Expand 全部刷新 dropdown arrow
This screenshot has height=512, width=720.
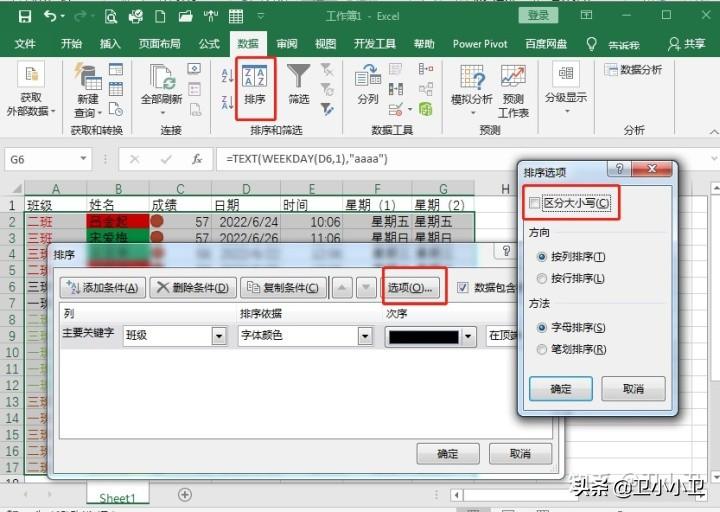click(x=163, y=113)
